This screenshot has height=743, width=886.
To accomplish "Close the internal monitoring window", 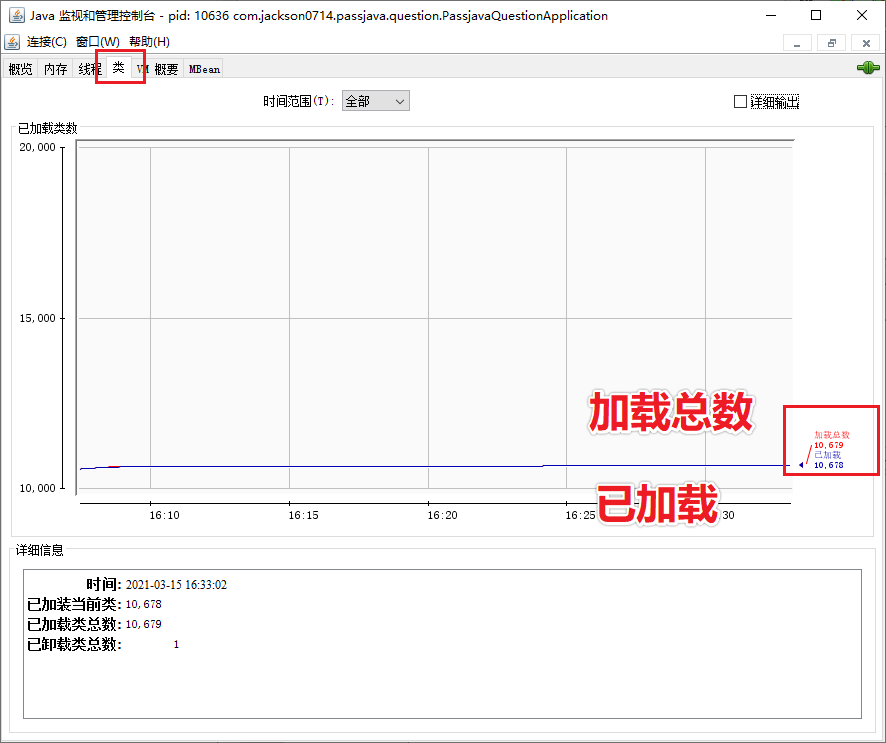I will 864,44.
